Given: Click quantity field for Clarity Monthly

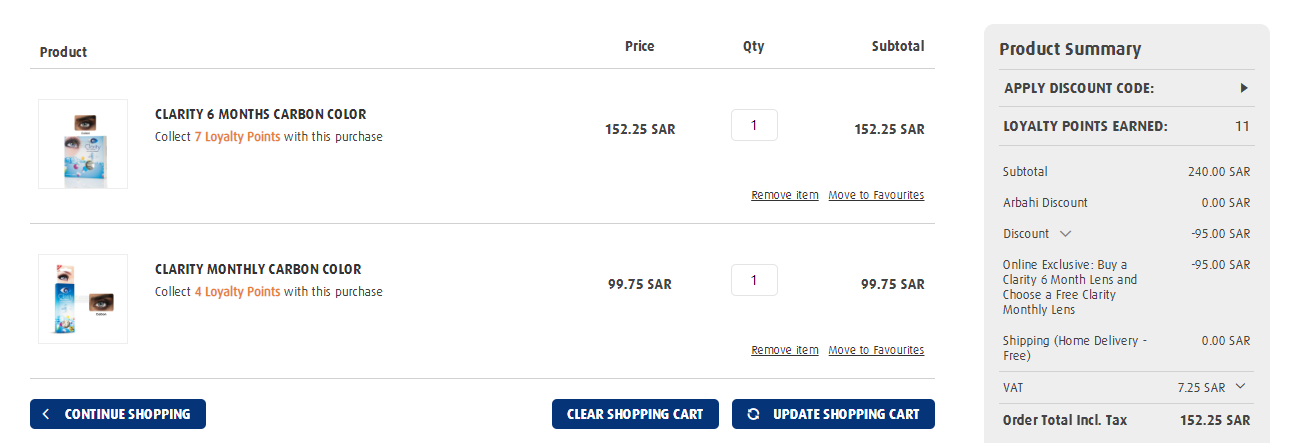Looking at the screenshot, I should click(x=754, y=280).
